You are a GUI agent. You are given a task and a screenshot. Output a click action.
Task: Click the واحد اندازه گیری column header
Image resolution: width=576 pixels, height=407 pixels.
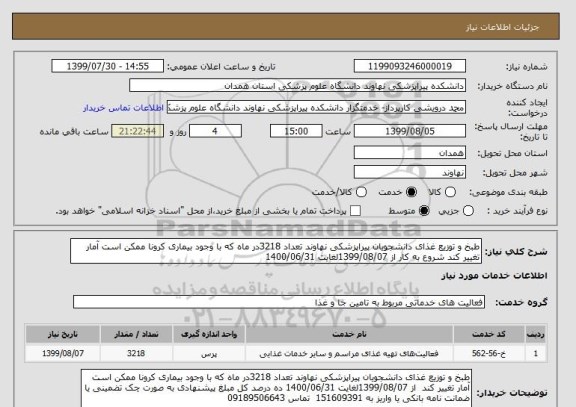[x=209, y=334]
